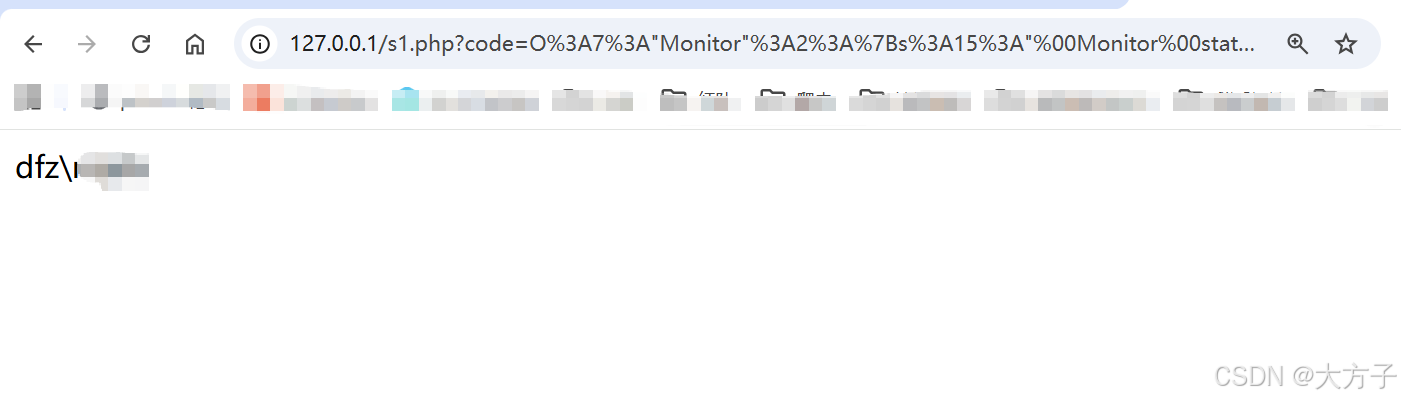The image size is (1401, 402).
Task: Open the browser home page
Action: (195, 44)
